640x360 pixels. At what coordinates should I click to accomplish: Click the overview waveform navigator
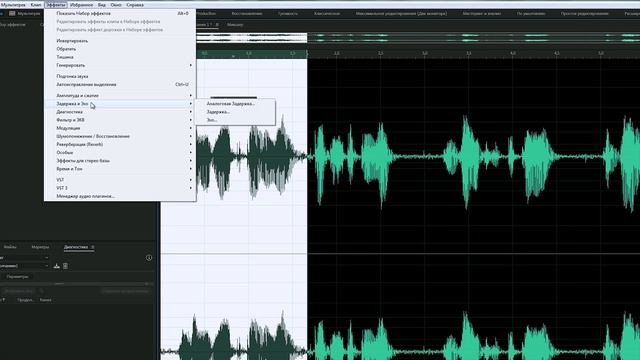click(x=418, y=38)
